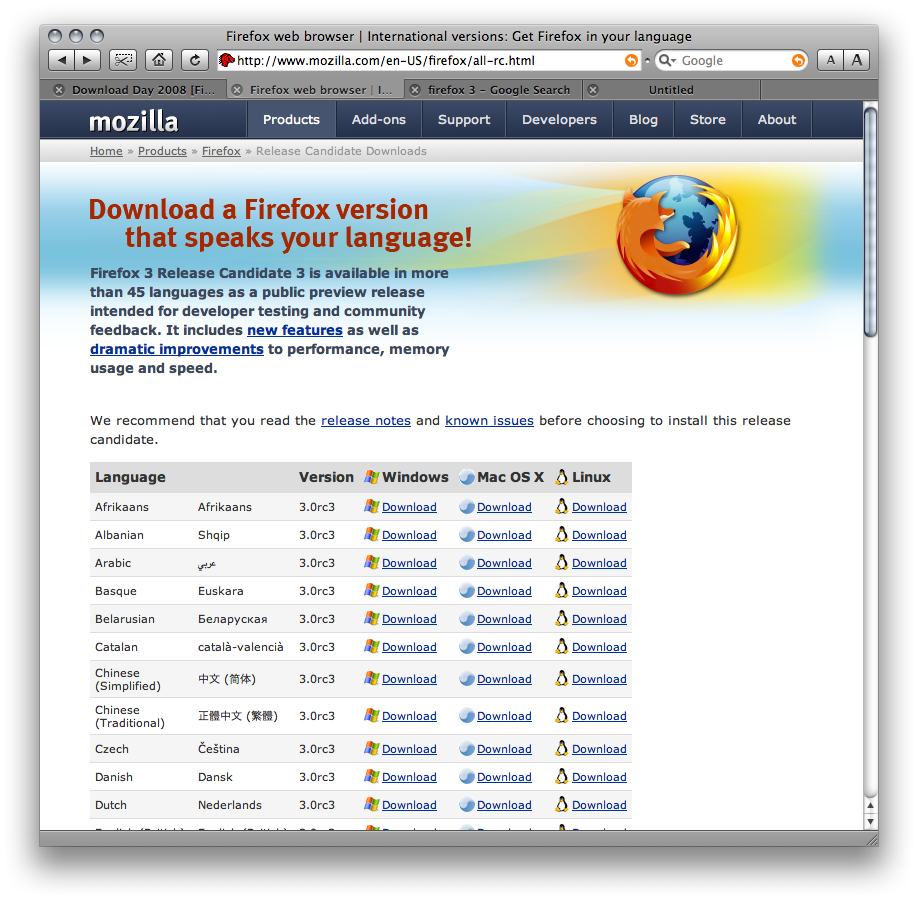The width and height of the screenshot is (918, 901).
Task: Close the Untitled tab
Action: (x=593, y=90)
